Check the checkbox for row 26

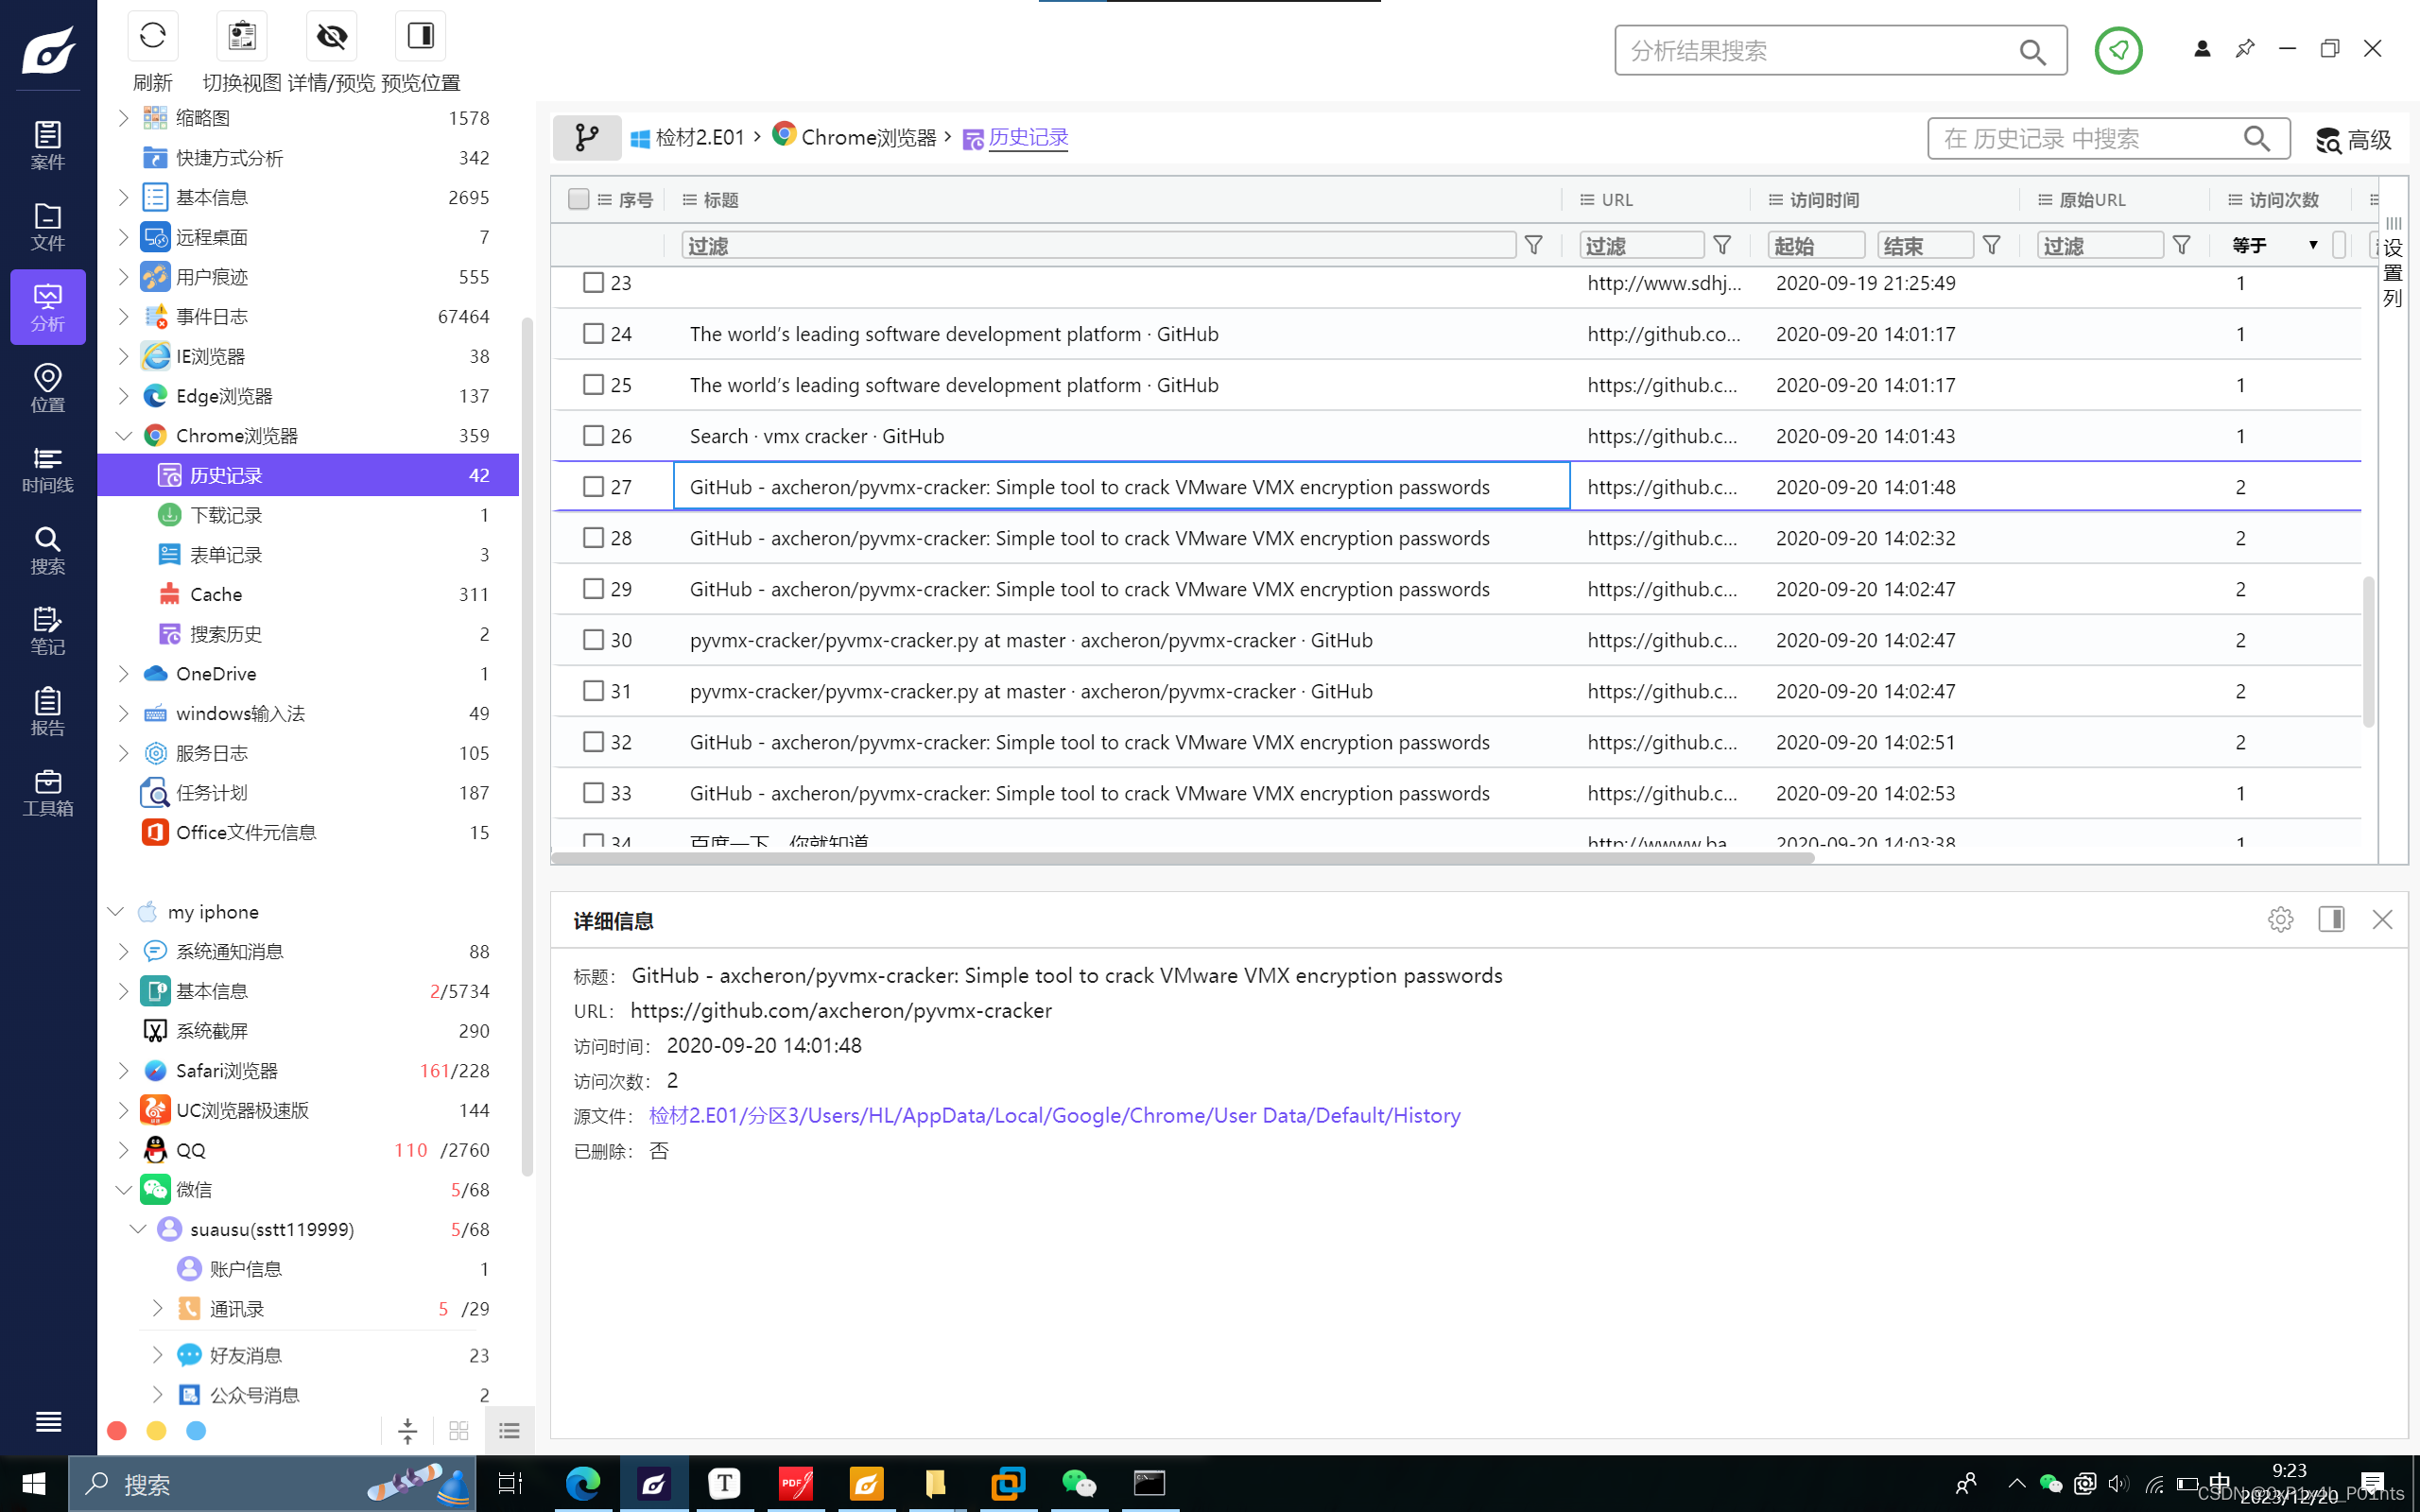[x=593, y=435]
